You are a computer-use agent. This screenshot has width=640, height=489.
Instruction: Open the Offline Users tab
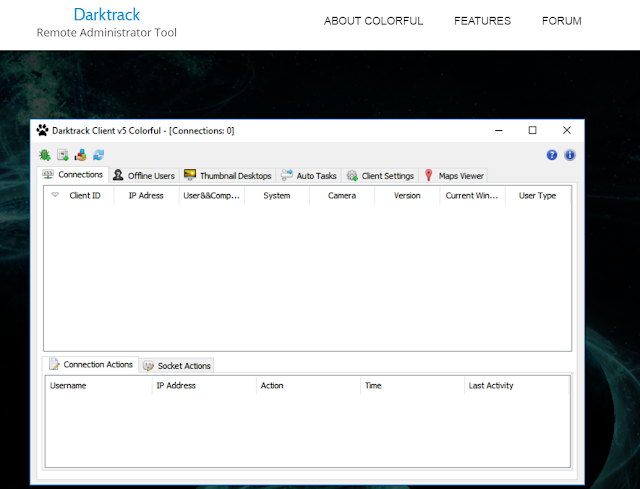144,176
